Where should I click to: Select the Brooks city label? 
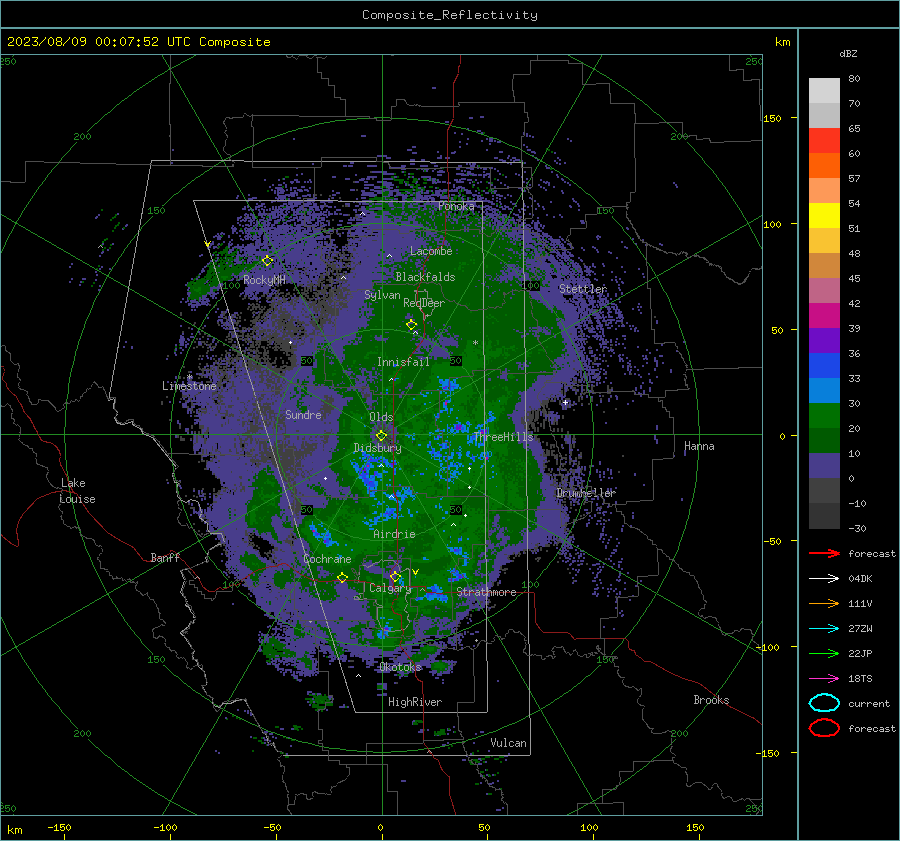[x=711, y=700]
